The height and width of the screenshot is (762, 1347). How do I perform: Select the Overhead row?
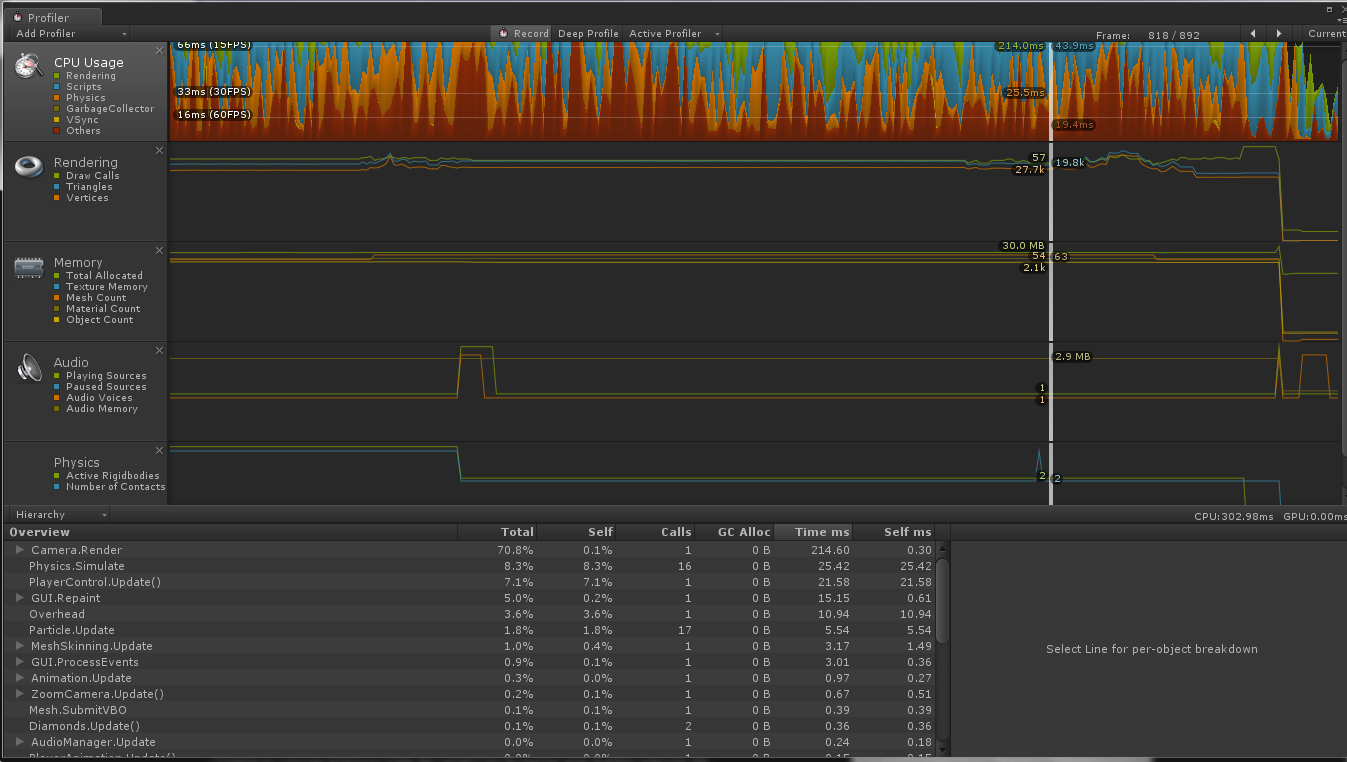pyautogui.click(x=470, y=614)
